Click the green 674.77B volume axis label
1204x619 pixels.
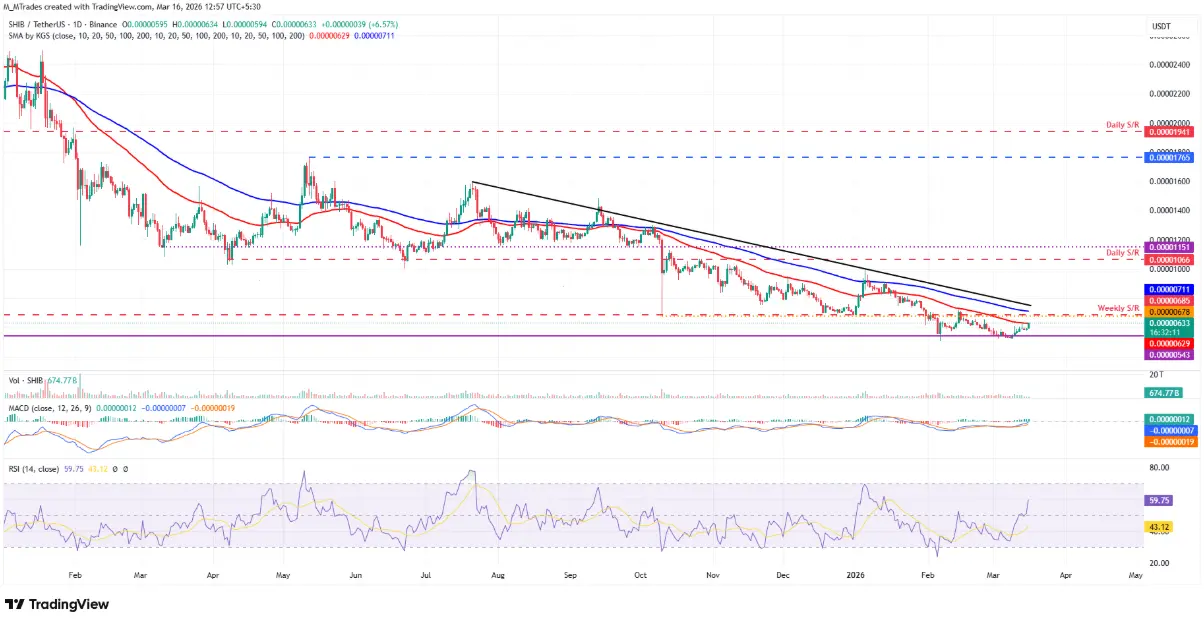click(1162, 393)
